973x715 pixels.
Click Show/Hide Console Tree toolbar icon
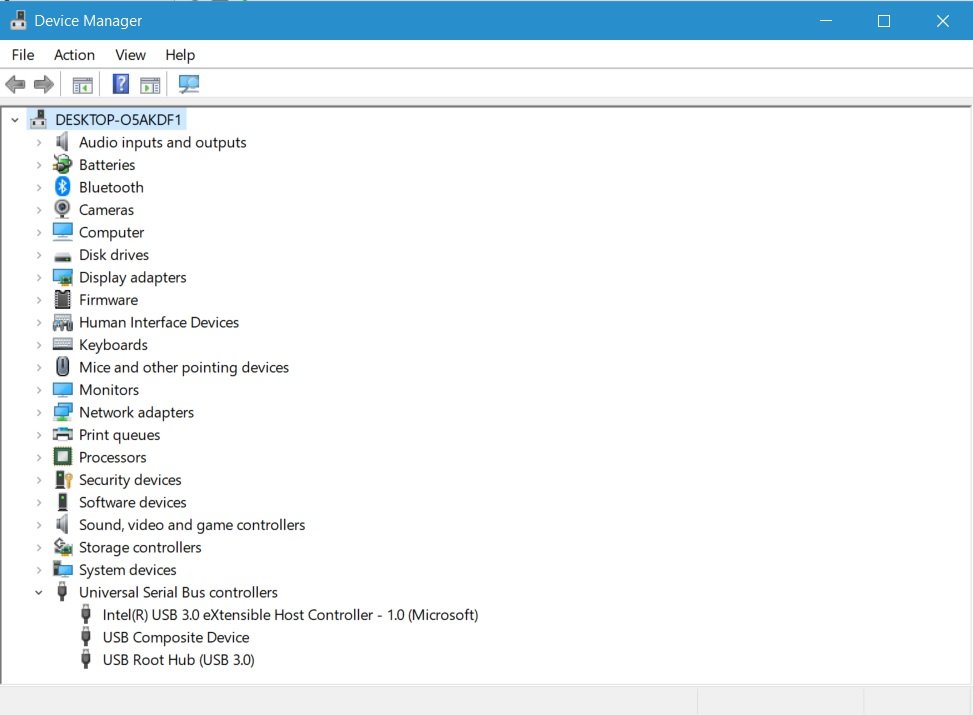tap(83, 84)
